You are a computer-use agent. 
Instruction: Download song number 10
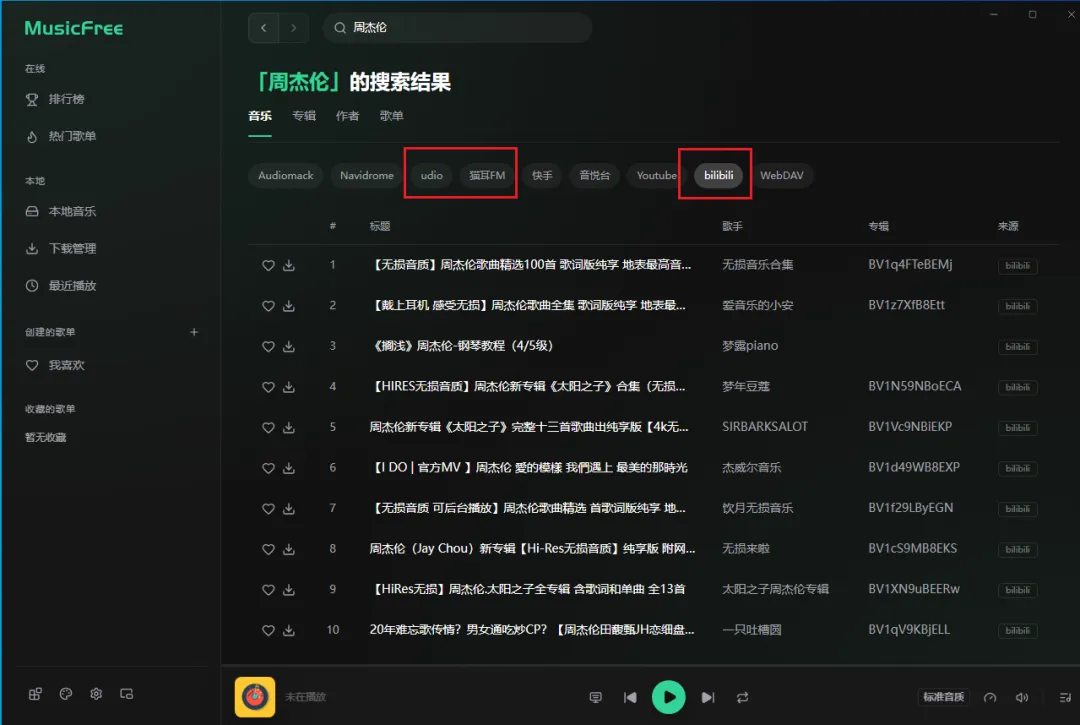(x=289, y=631)
